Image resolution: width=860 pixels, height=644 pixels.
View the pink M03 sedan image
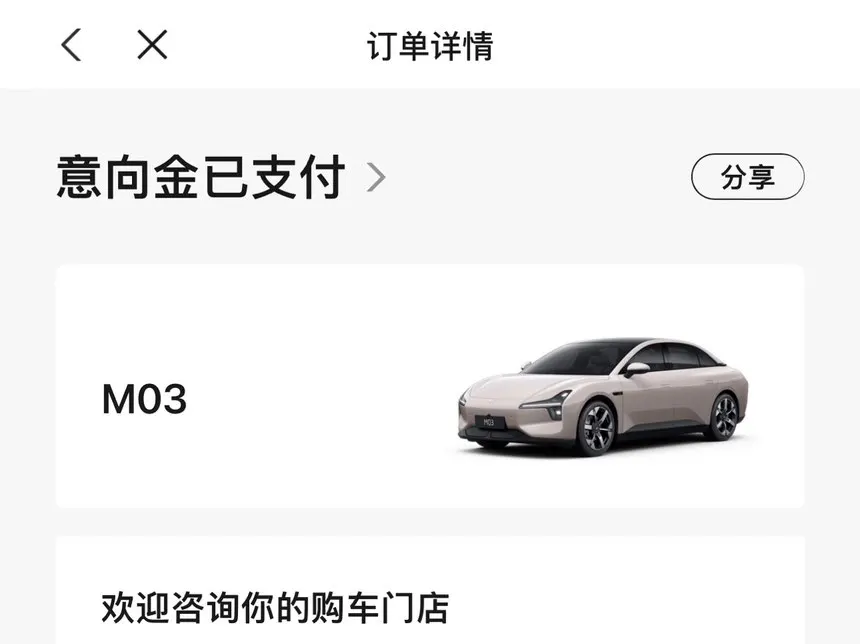(603, 396)
